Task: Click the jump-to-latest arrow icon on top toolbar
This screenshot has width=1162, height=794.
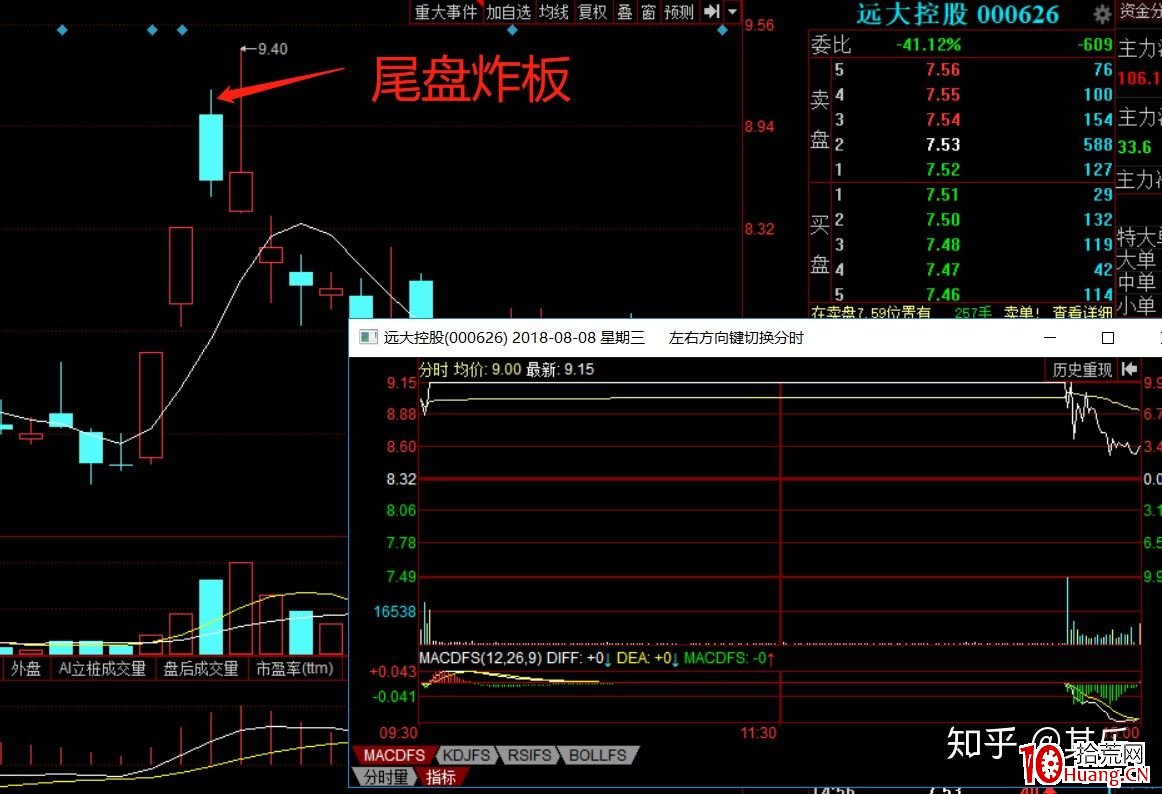Action: pyautogui.click(x=713, y=13)
